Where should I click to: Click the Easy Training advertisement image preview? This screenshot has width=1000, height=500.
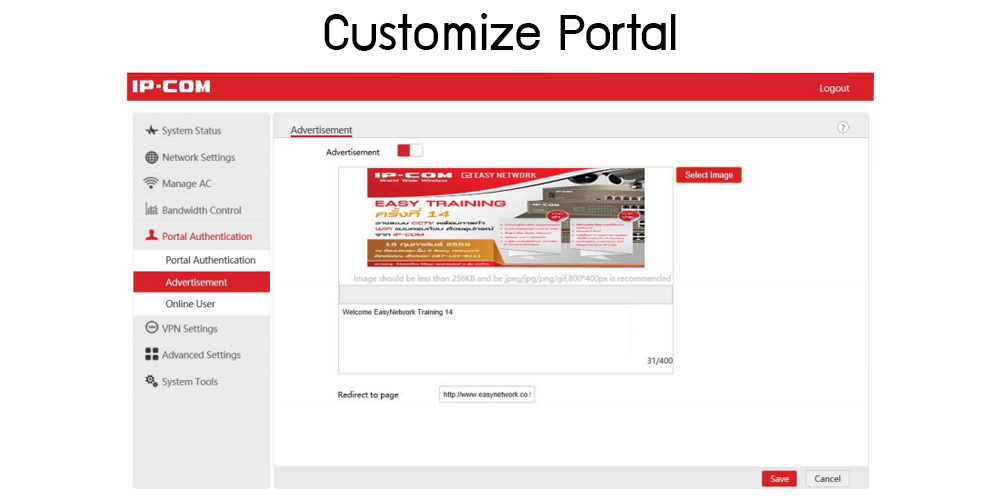pos(506,217)
